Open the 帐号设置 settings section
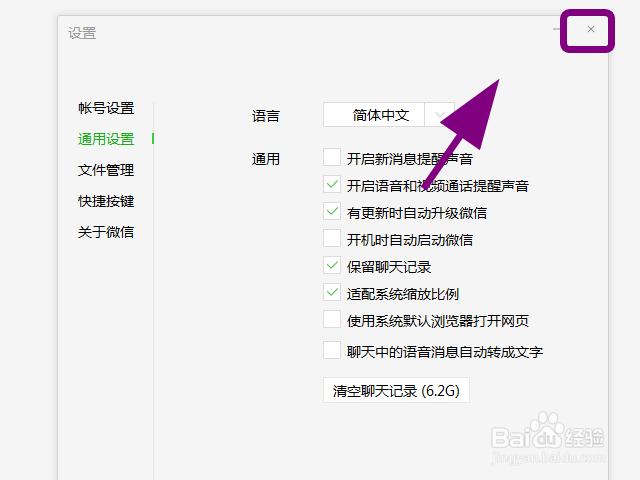The height and width of the screenshot is (480, 640). (x=106, y=108)
